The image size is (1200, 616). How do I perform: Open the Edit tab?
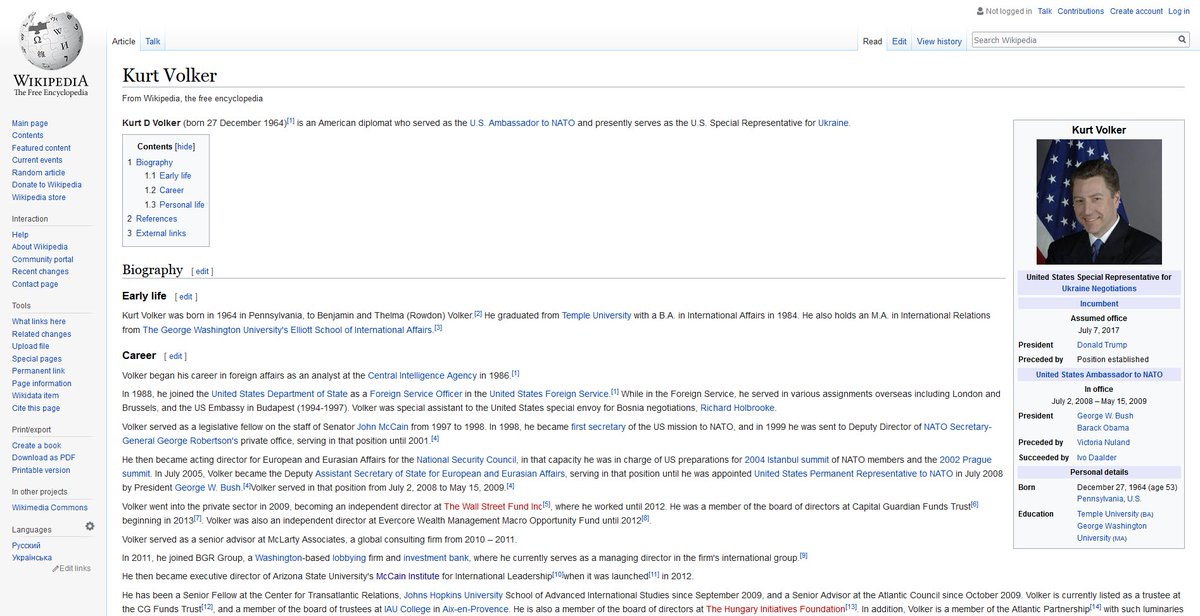click(x=899, y=41)
